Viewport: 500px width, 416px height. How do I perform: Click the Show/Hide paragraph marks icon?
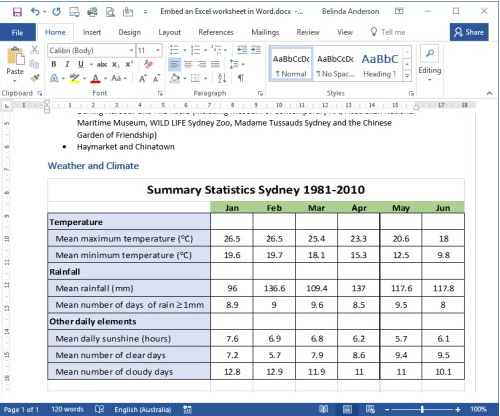(x=240, y=79)
